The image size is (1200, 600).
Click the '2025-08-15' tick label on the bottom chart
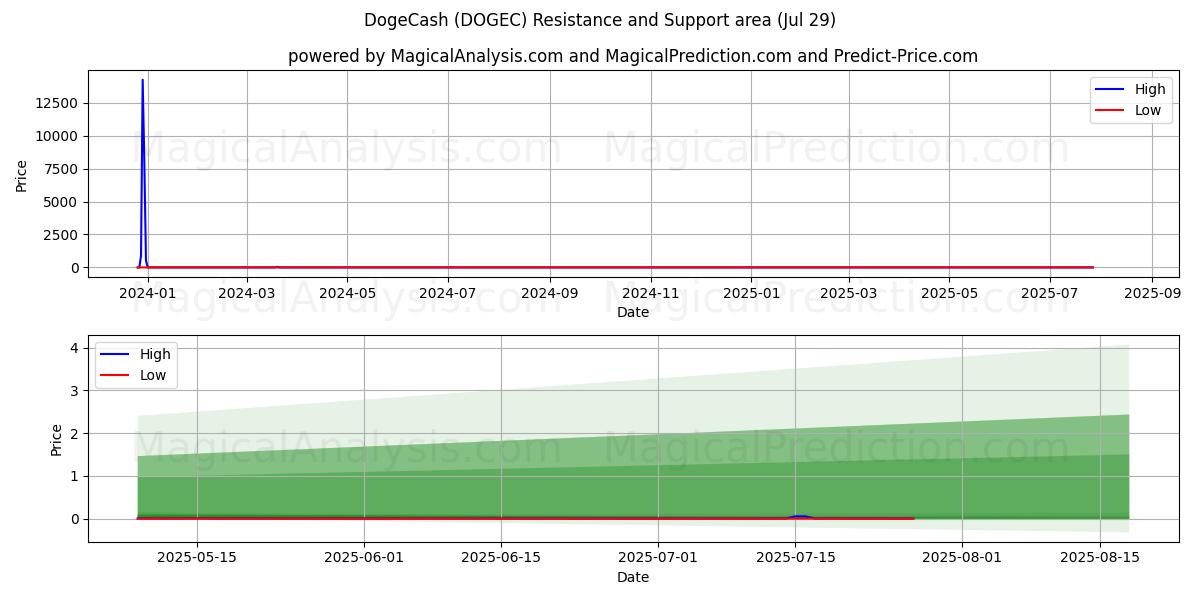(x=1099, y=559)
